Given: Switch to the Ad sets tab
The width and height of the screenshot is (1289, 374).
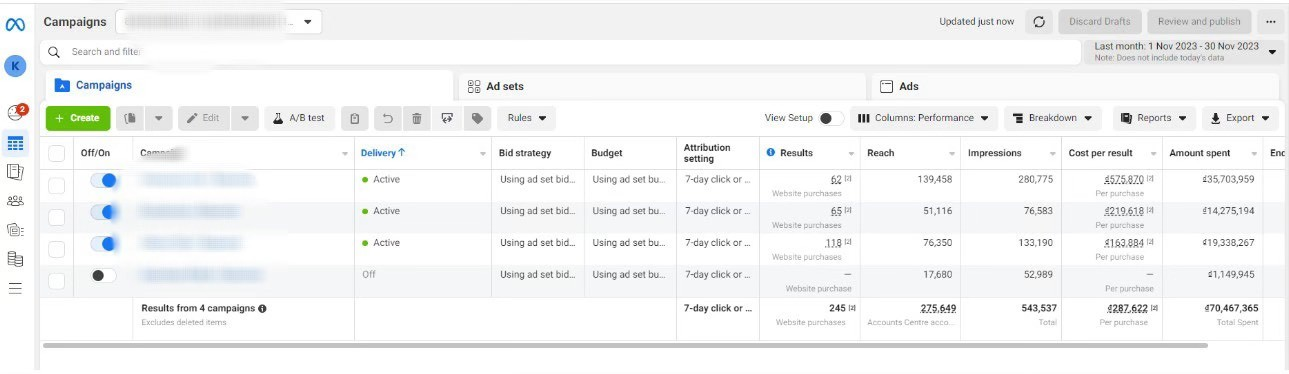Looking at the screenshot, I should pos(662,86).
